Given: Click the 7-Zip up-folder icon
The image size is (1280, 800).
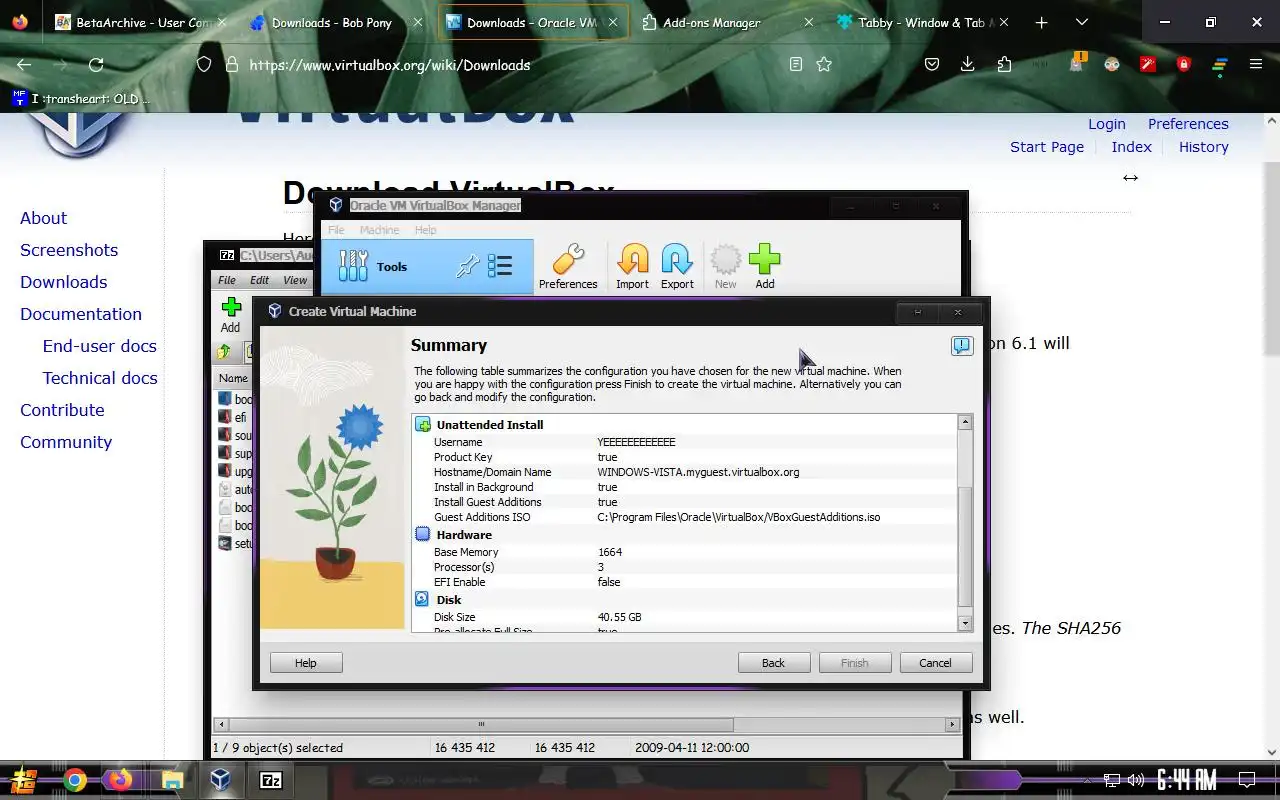Looking at the screenshot, I should [224, 352].
